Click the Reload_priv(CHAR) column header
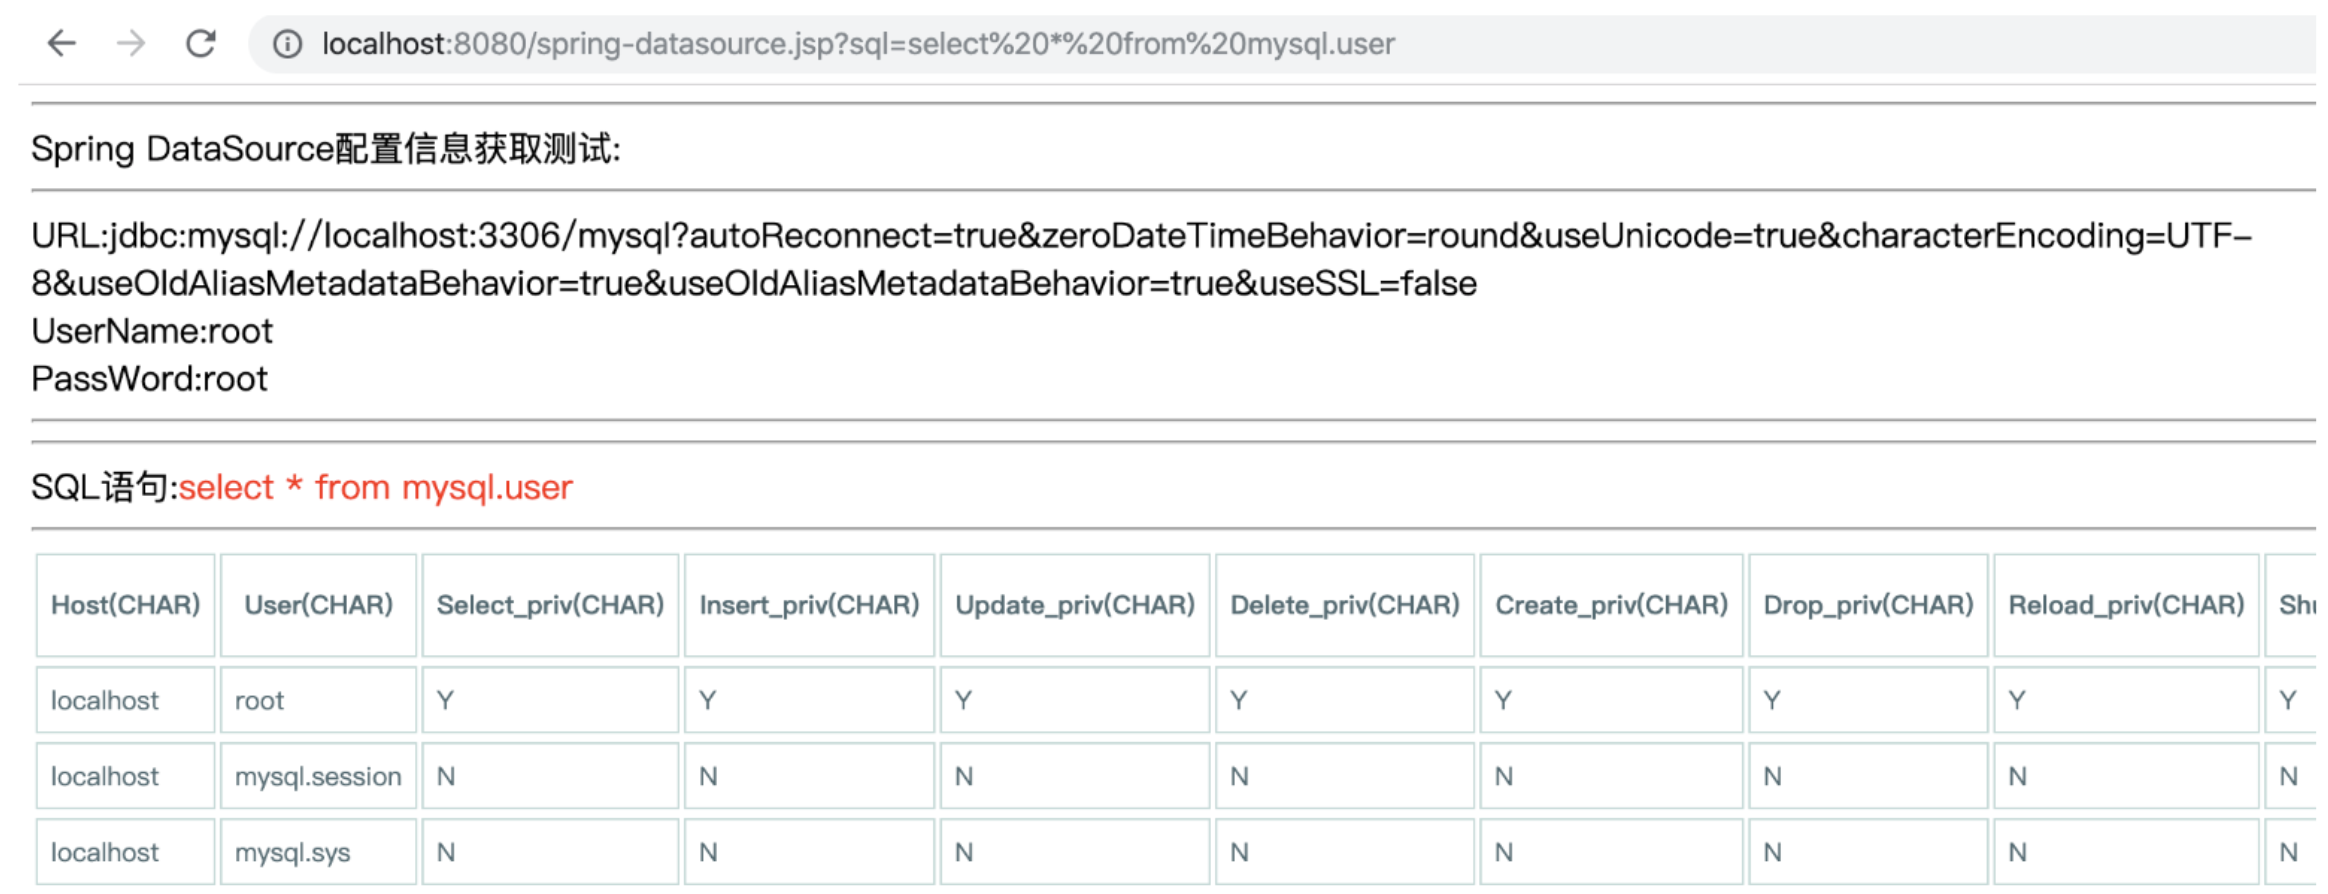The height and width of the screenshot is (894, 2328). [x=2126, y=605]
